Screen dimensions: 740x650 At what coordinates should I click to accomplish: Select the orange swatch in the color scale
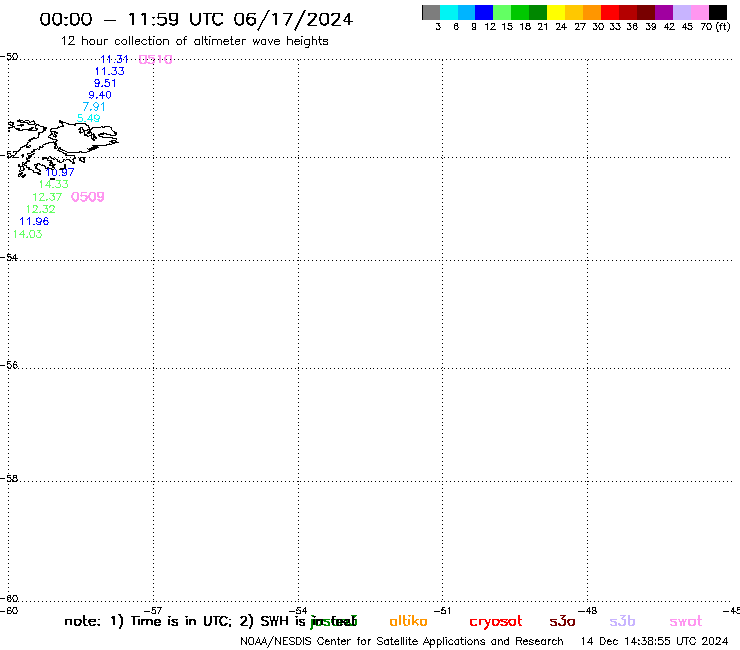tap(592, 12)
